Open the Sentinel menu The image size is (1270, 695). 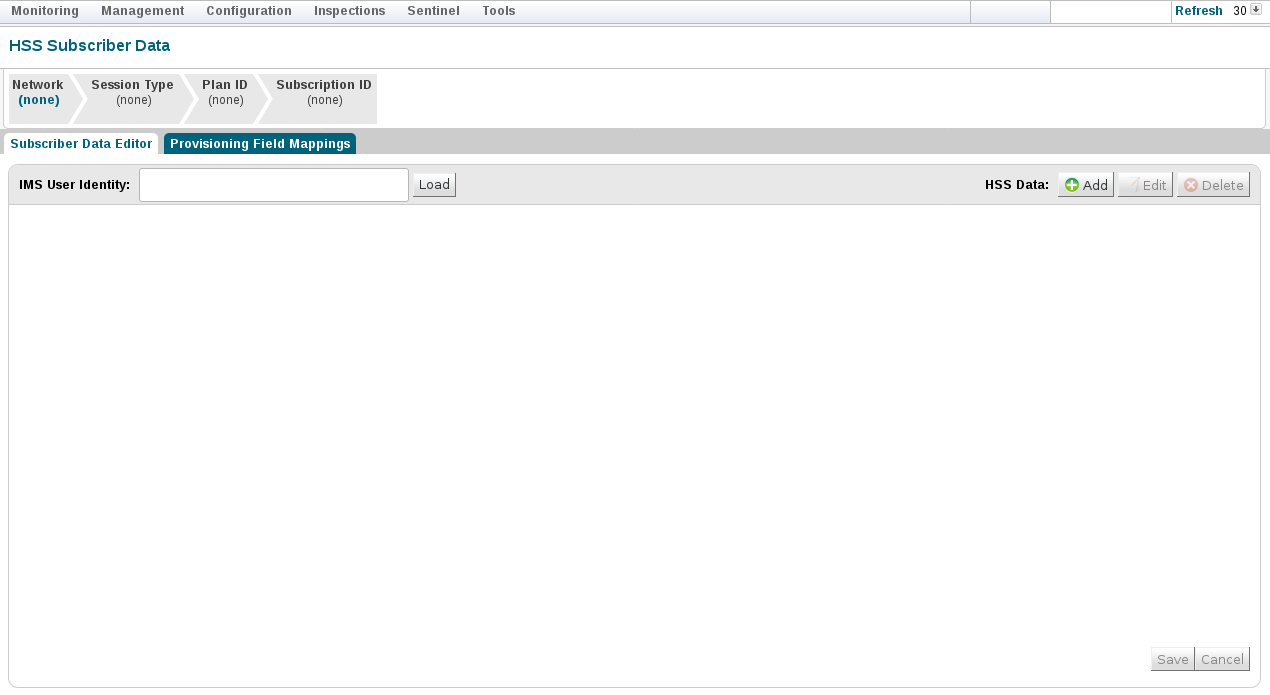433,10
